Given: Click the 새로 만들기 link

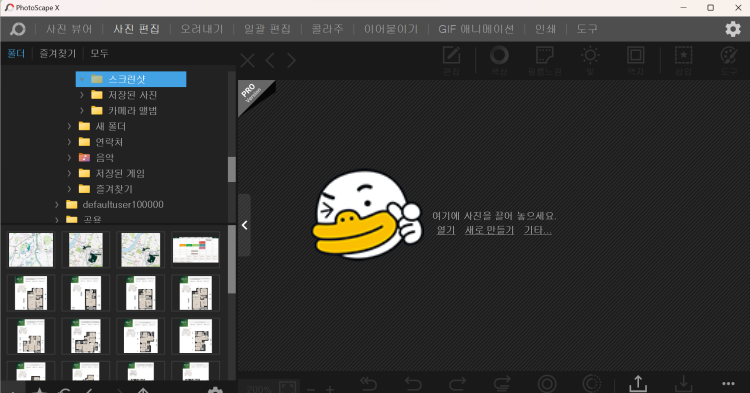Looking at the screenshot, I should click(x=489, y=230).
